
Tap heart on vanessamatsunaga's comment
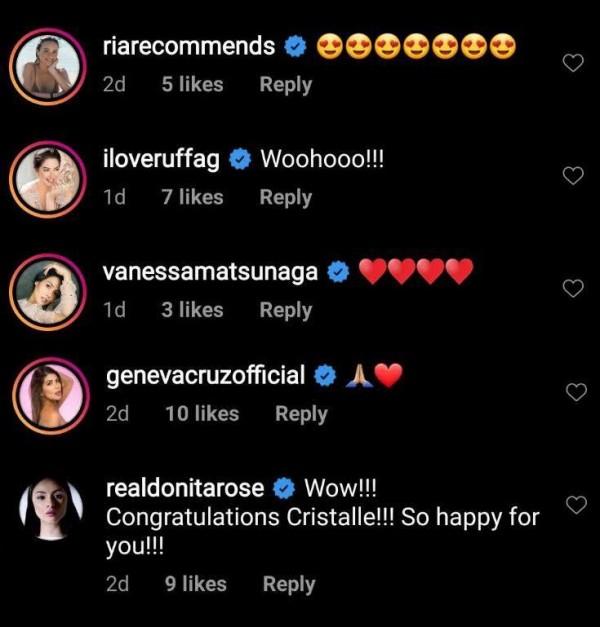tap(574, 289)
